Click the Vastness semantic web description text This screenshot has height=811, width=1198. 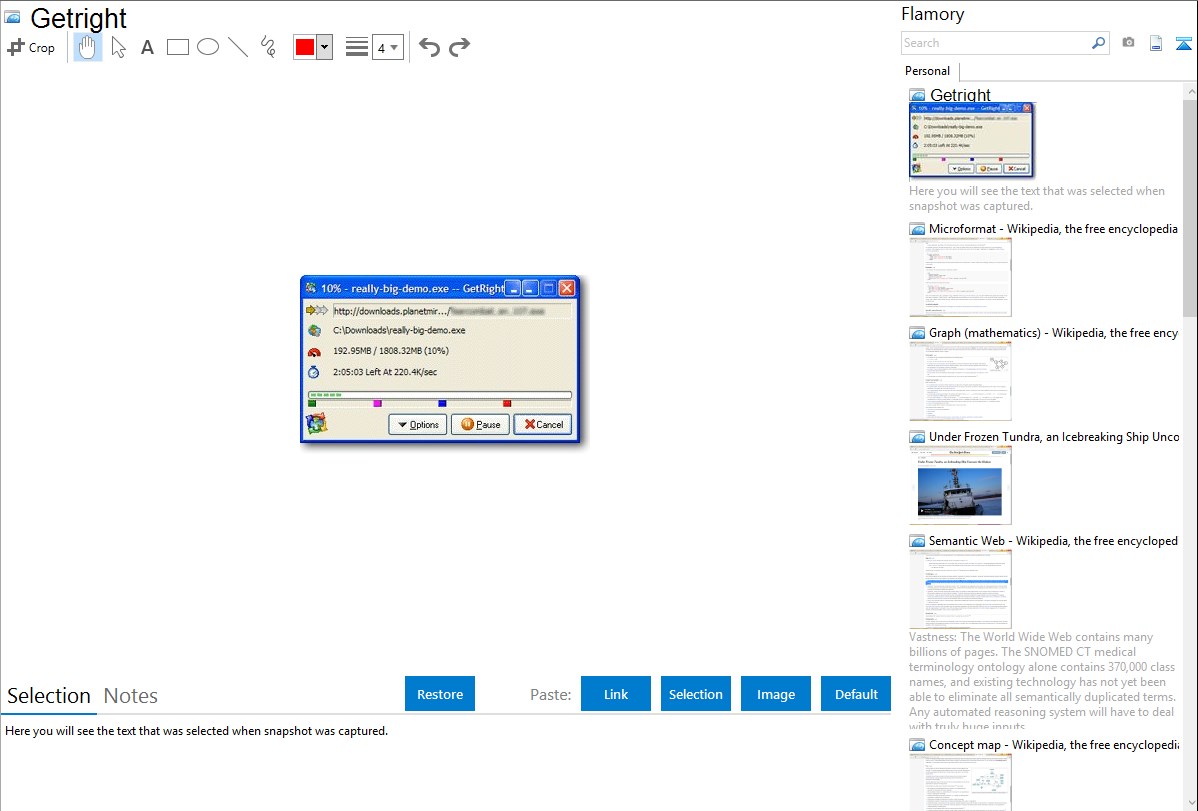1042,681
